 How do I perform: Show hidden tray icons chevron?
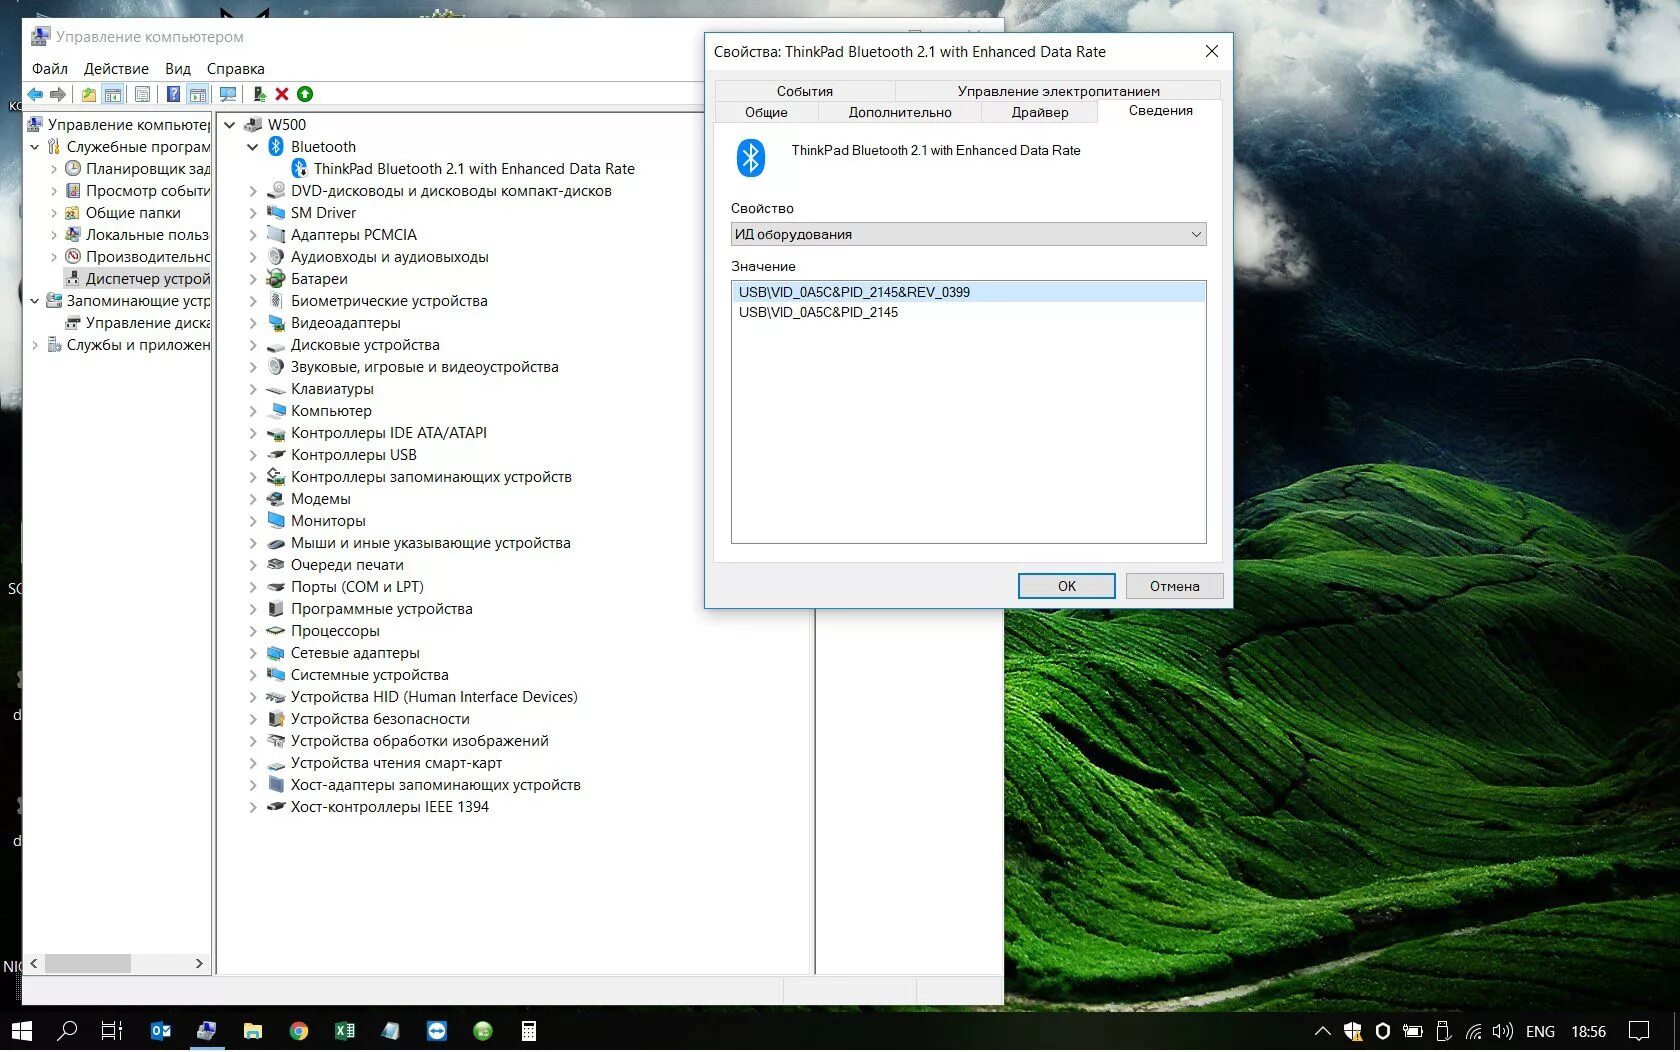1322,1031
